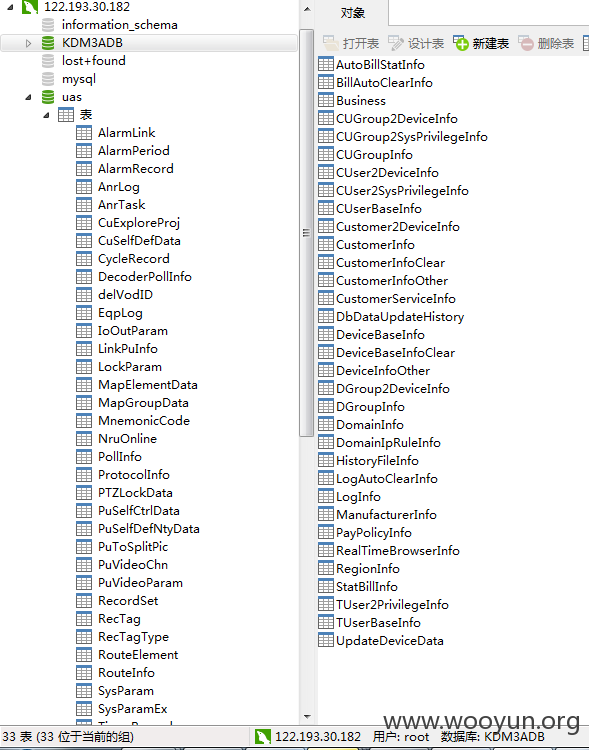Click the UpdateDeviceData table icon
589x750 pixels.
tap(326, 640)
